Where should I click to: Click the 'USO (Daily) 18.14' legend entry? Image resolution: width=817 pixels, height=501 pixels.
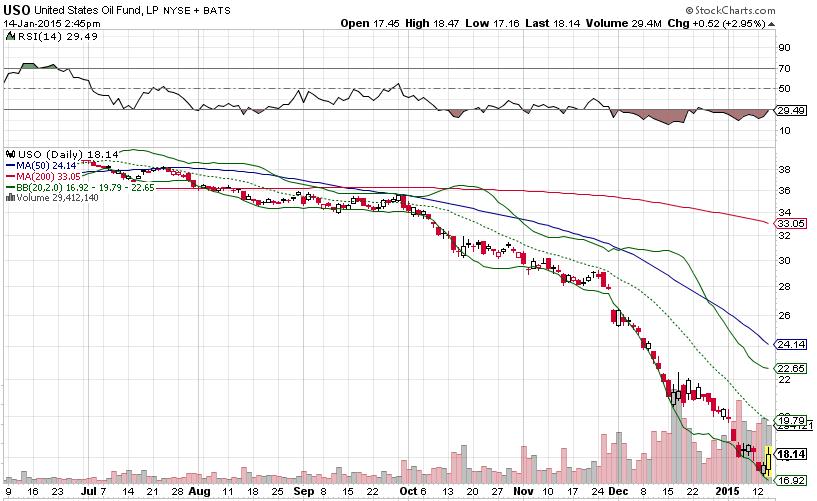pos(68,155)
